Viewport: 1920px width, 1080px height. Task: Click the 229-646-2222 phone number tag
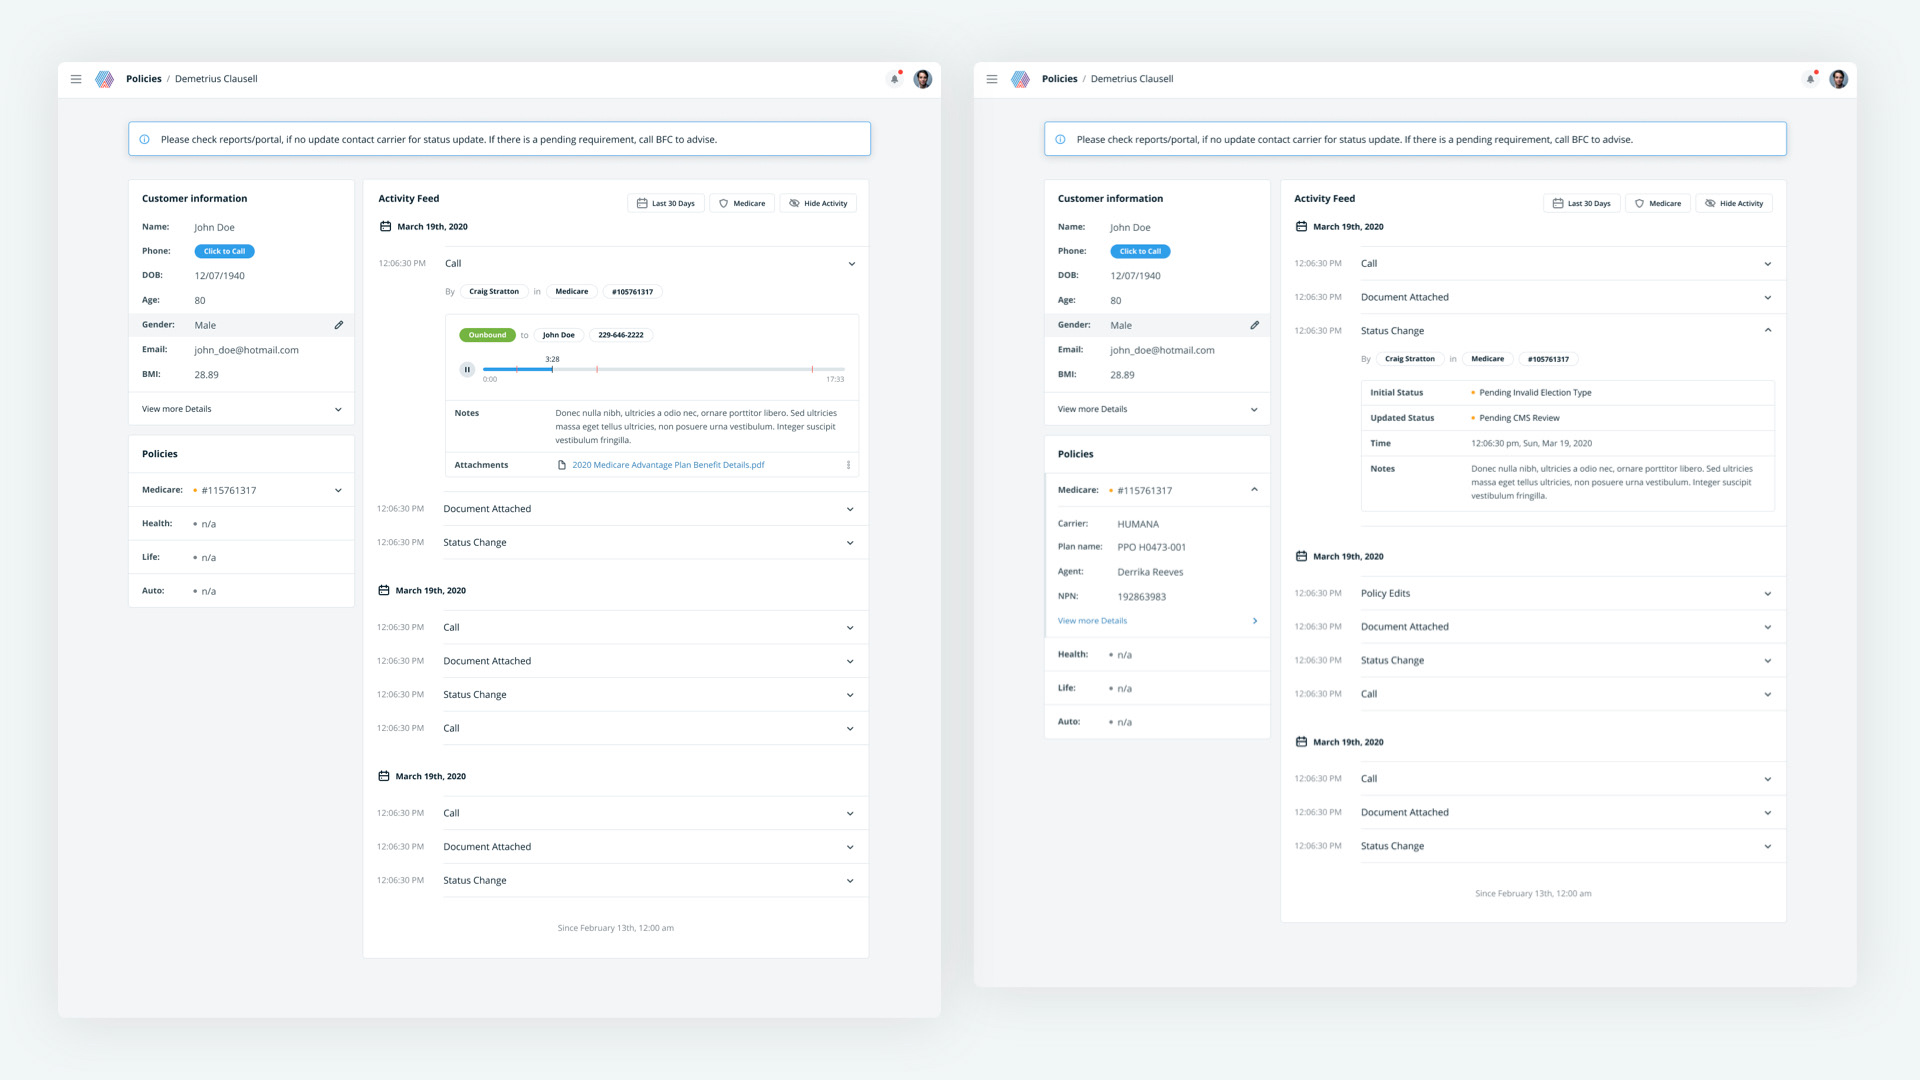(620, 335)
